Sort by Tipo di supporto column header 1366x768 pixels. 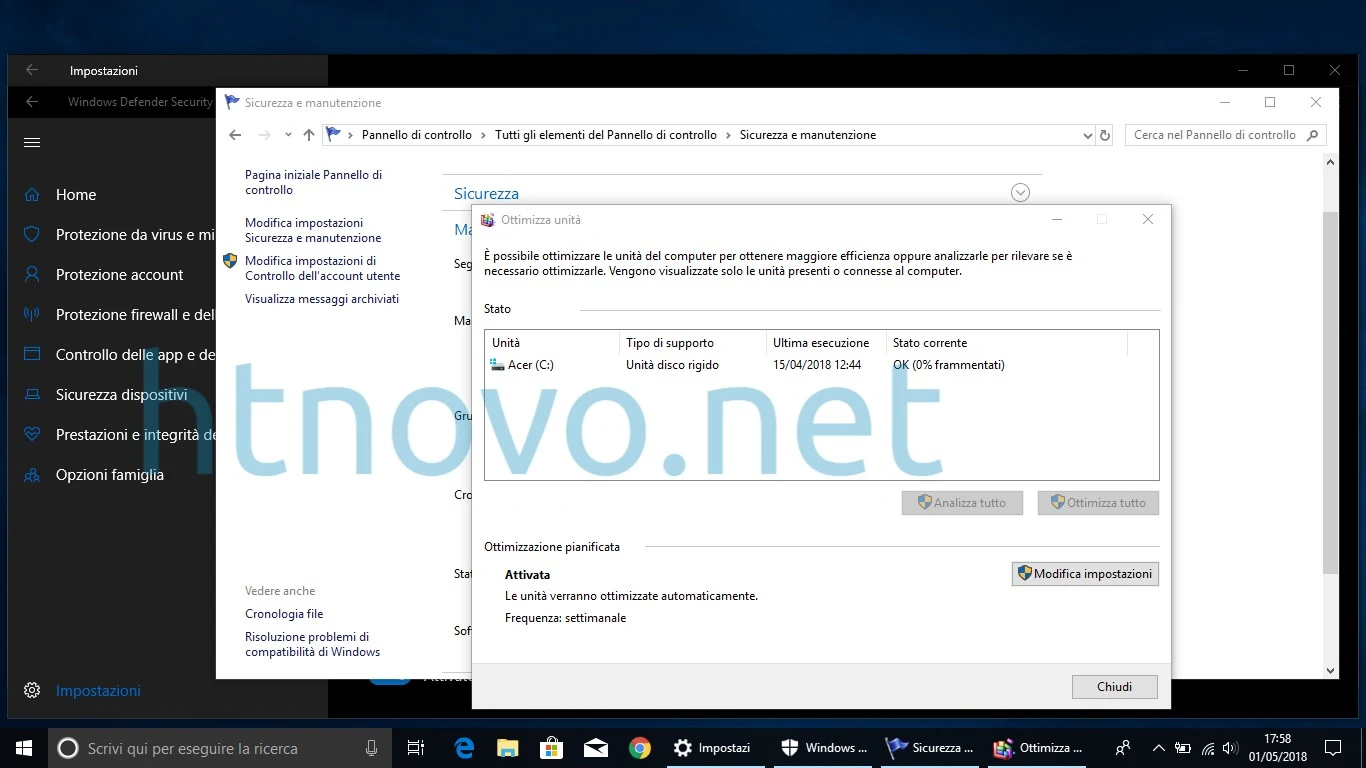pyautogui.click(x=692, y=343)
